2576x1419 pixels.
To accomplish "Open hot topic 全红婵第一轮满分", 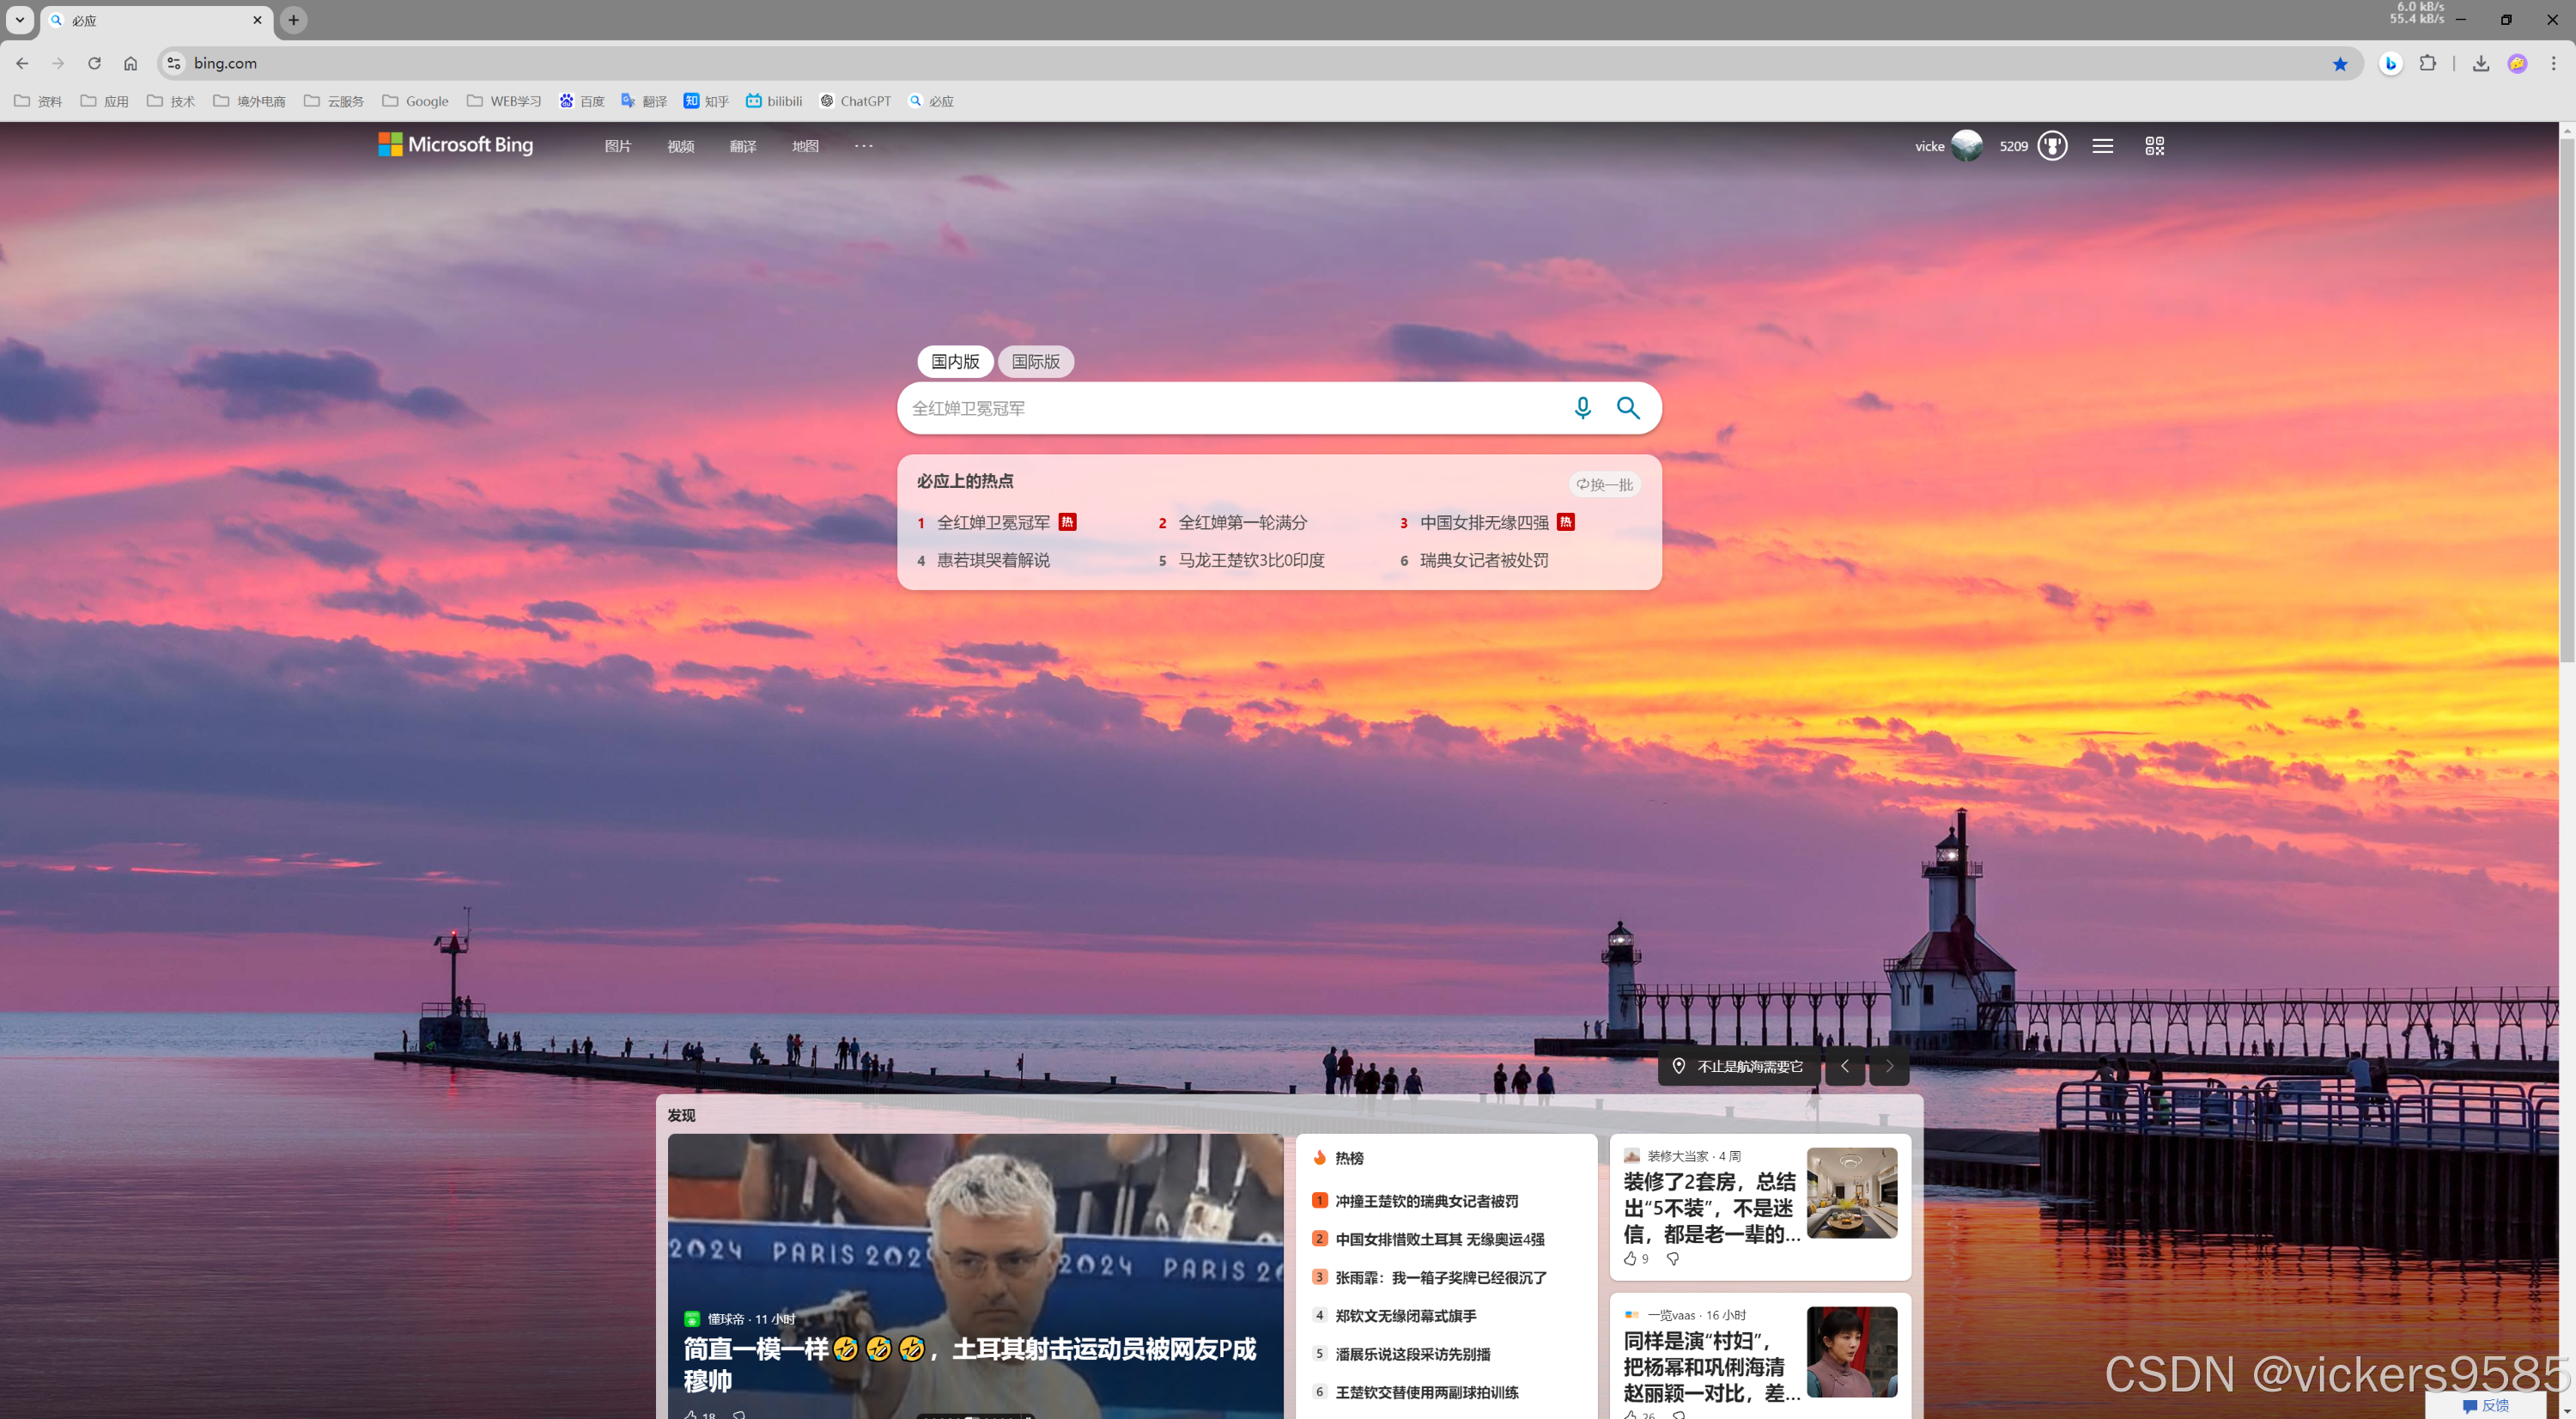I will 1242,522.
